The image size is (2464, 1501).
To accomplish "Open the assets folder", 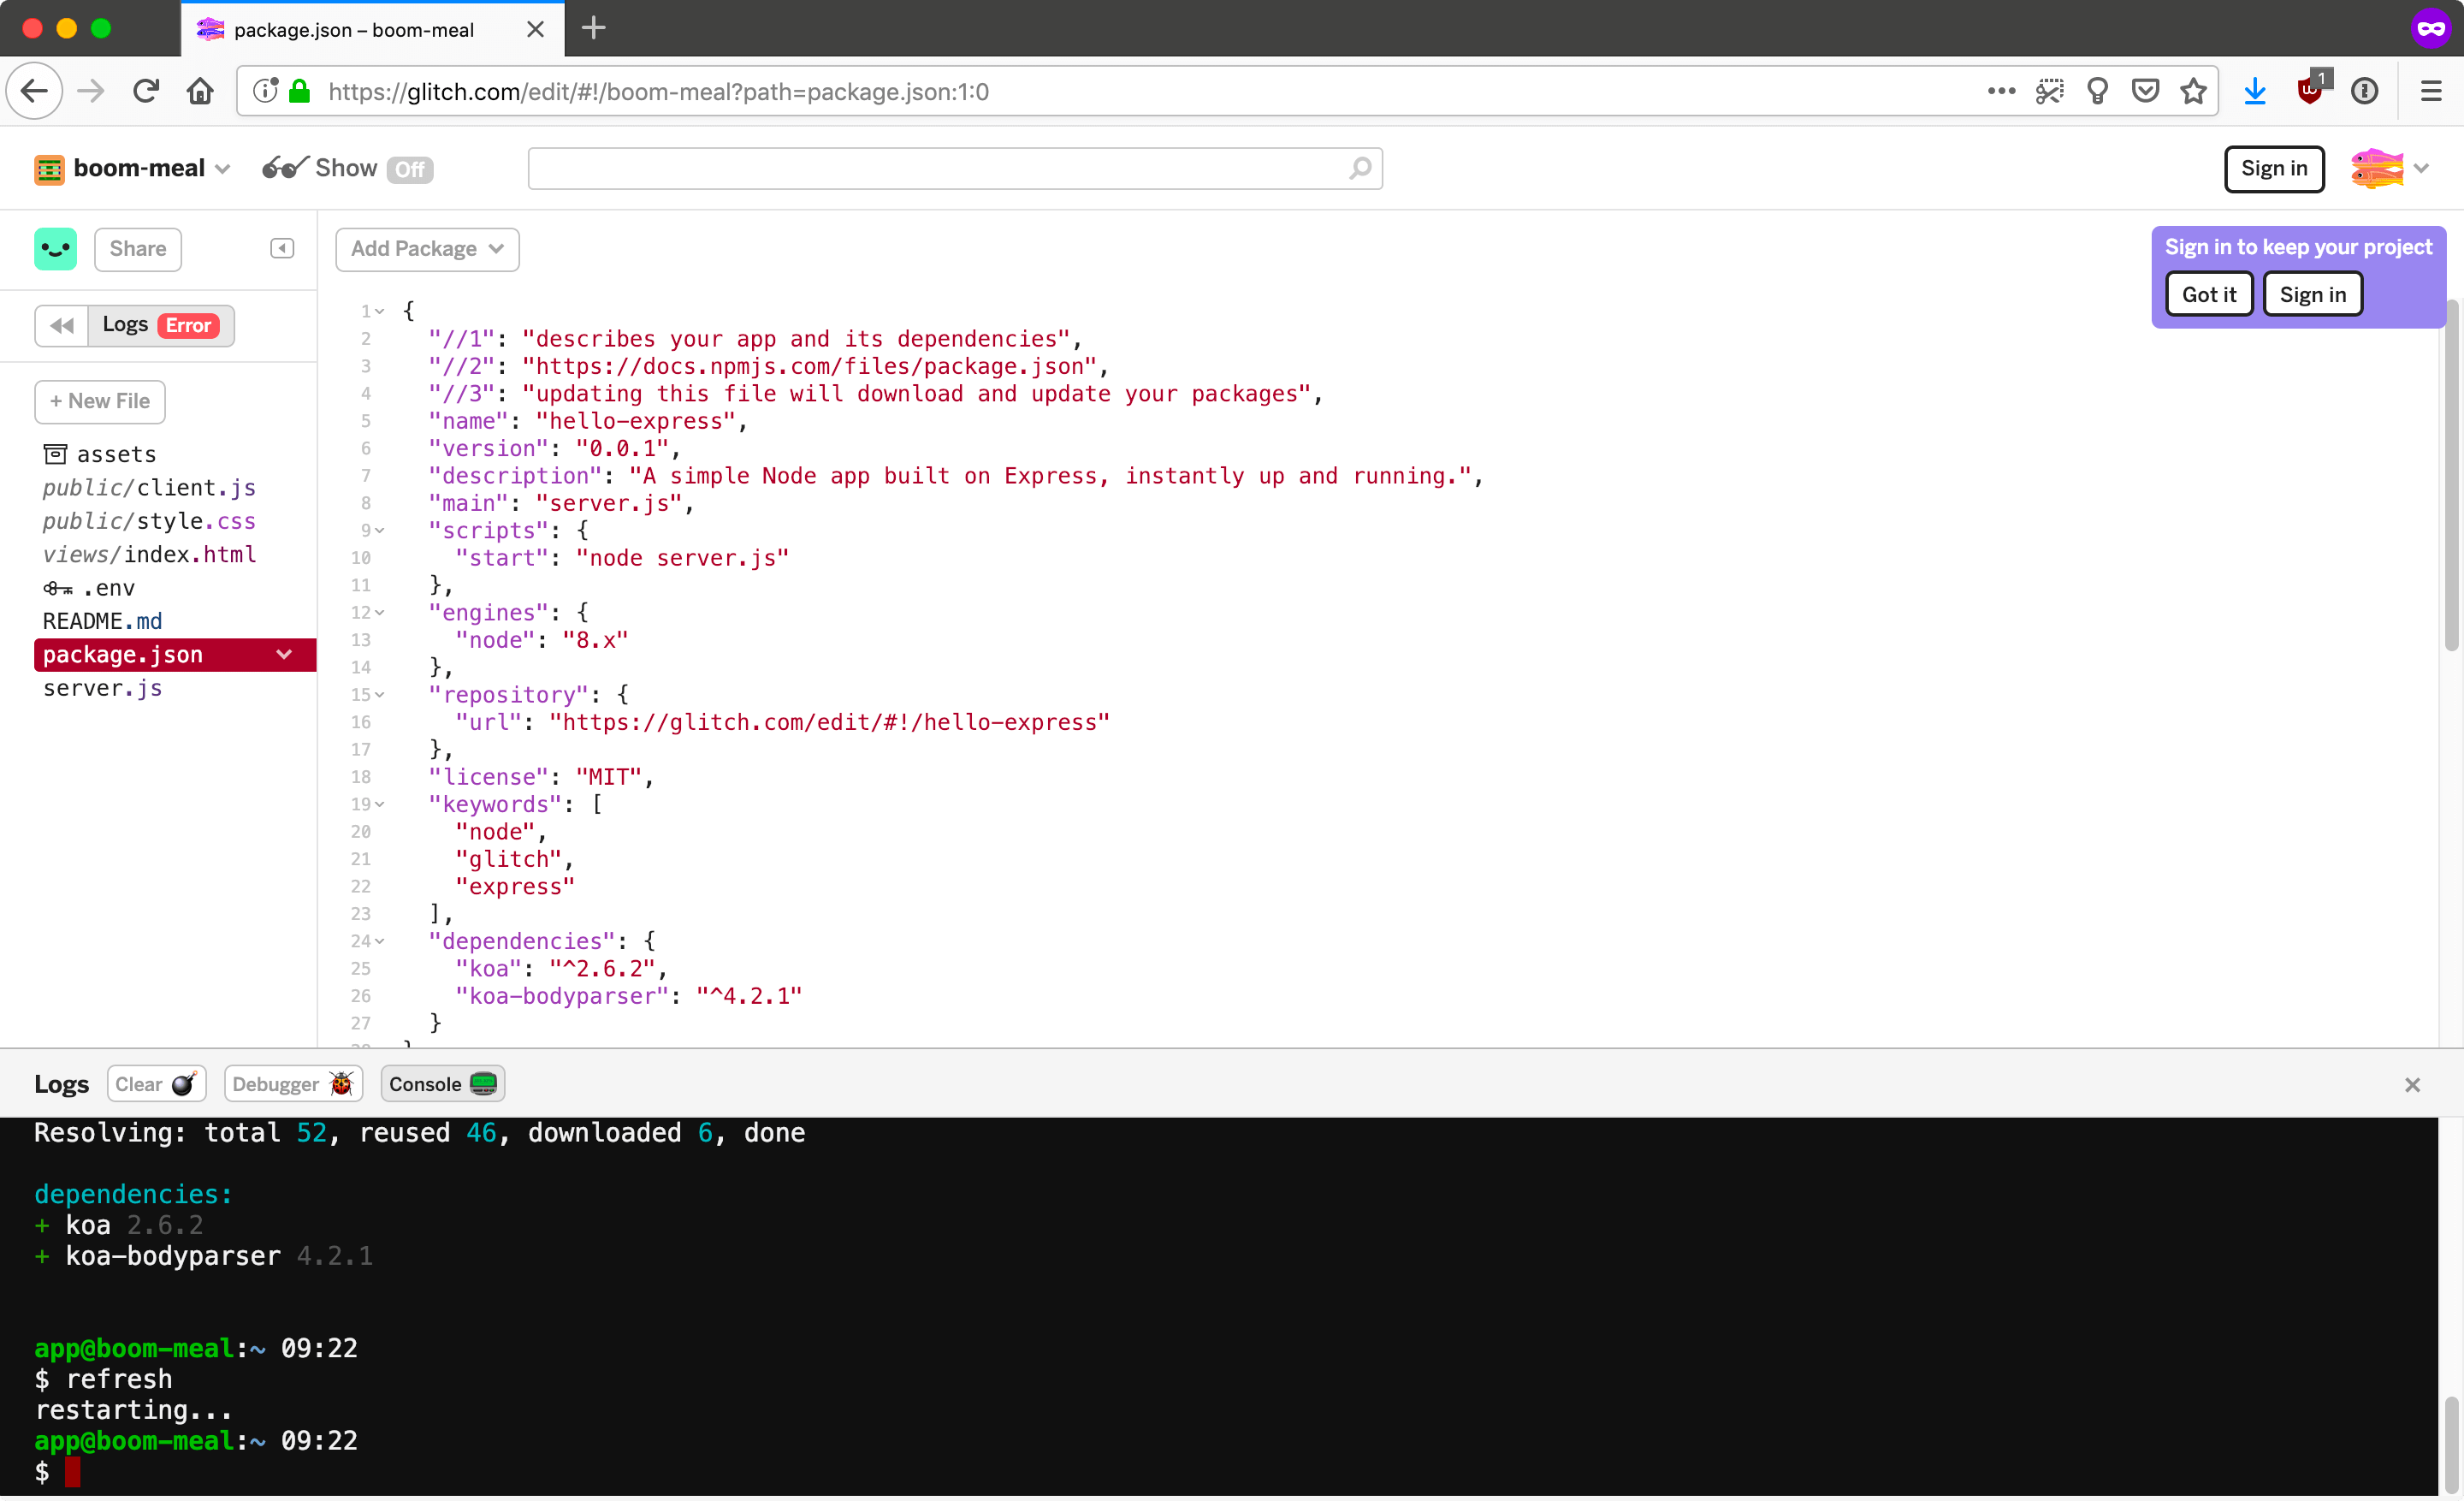I will tap(100, 454).
